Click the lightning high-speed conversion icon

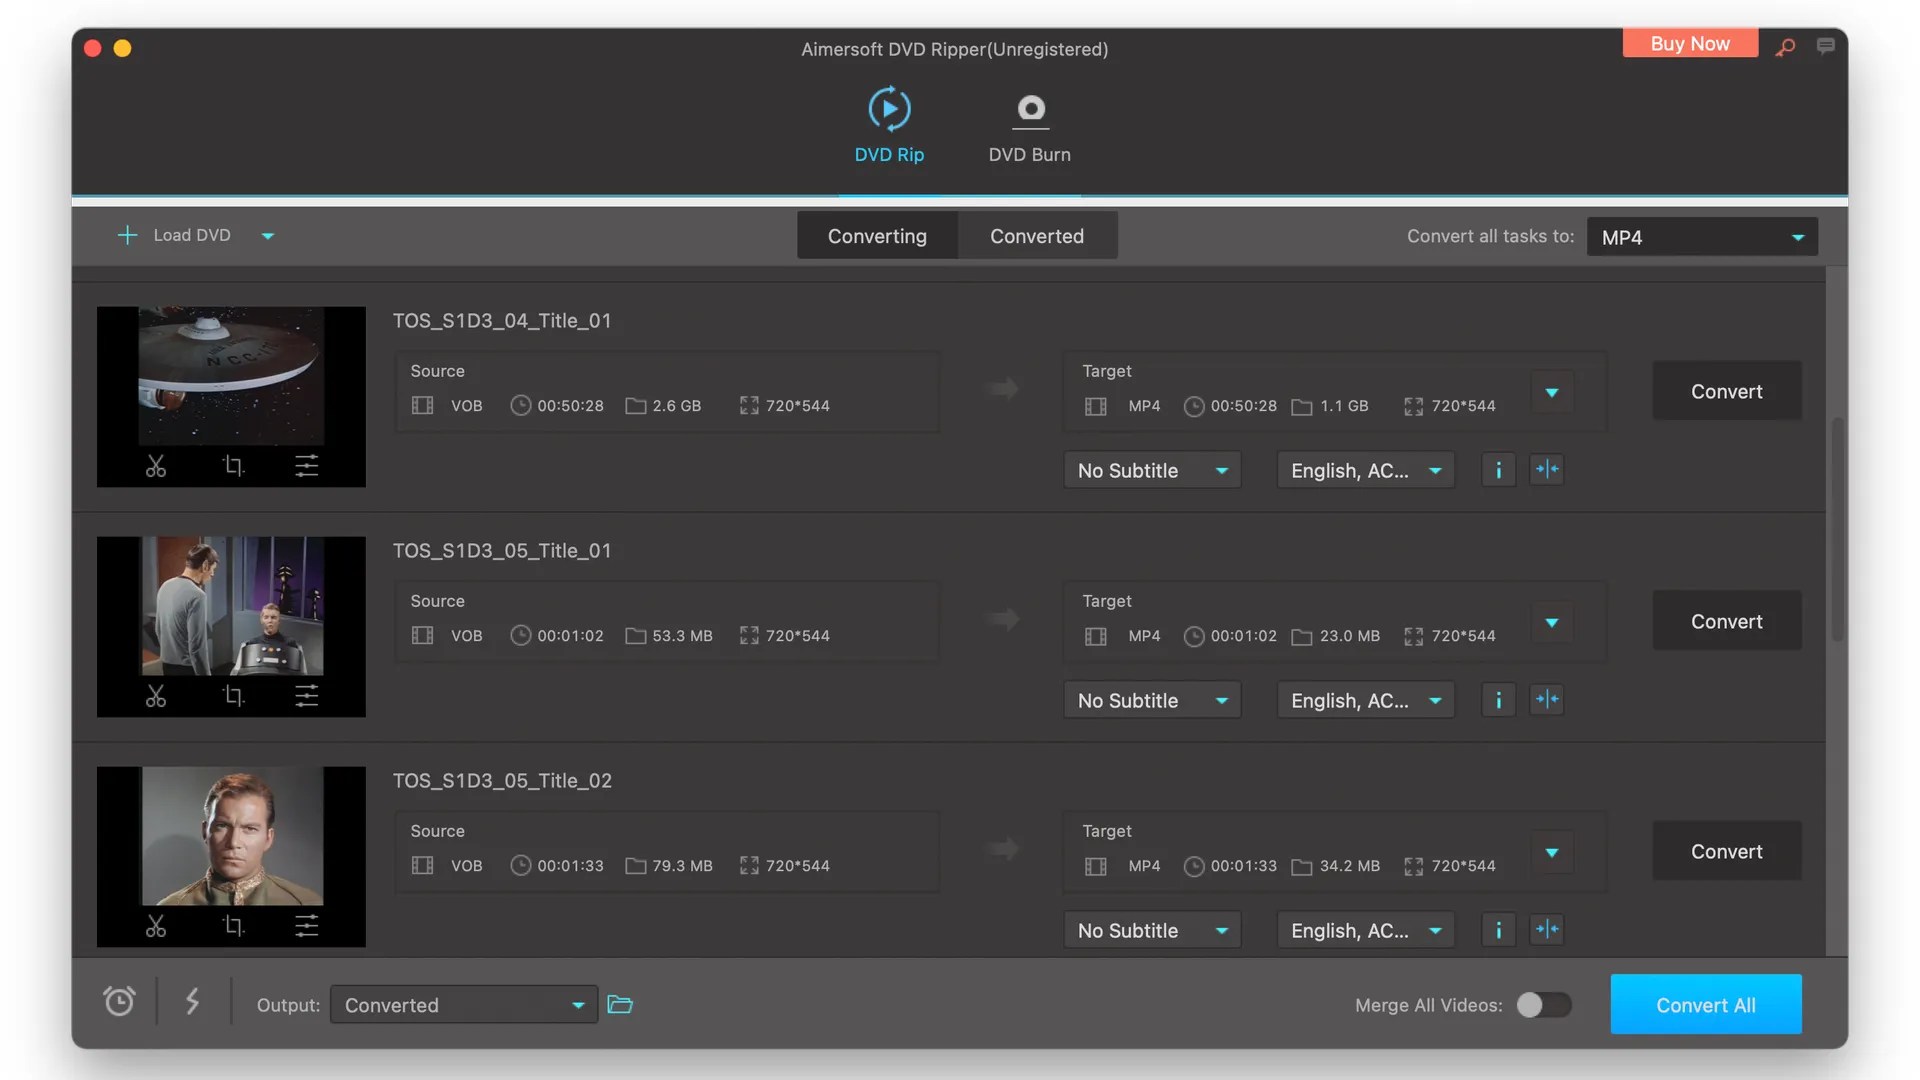[x=193, y=1002]
